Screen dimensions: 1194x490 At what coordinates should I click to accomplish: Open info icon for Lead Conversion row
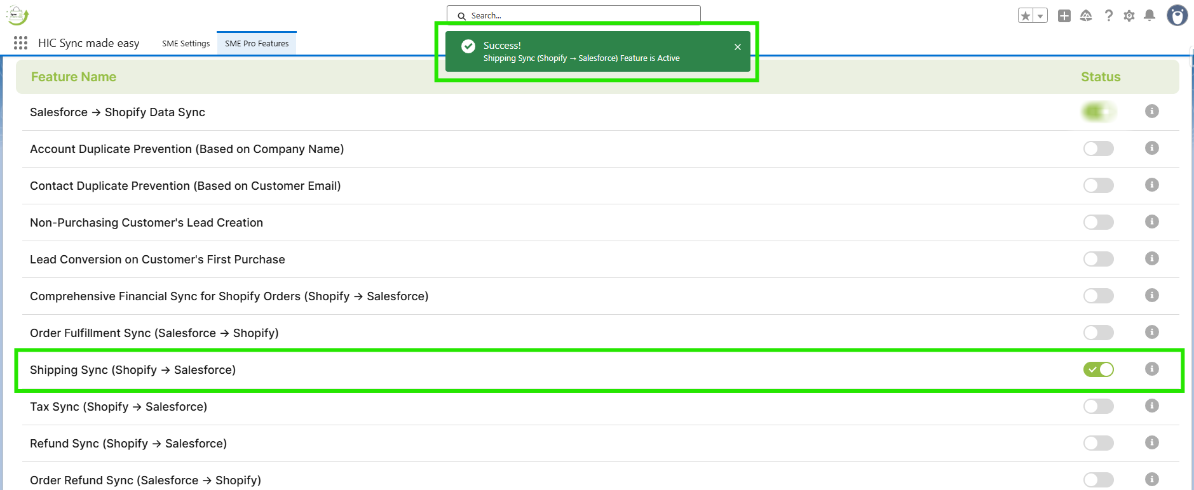click(x=1152, y=258)
